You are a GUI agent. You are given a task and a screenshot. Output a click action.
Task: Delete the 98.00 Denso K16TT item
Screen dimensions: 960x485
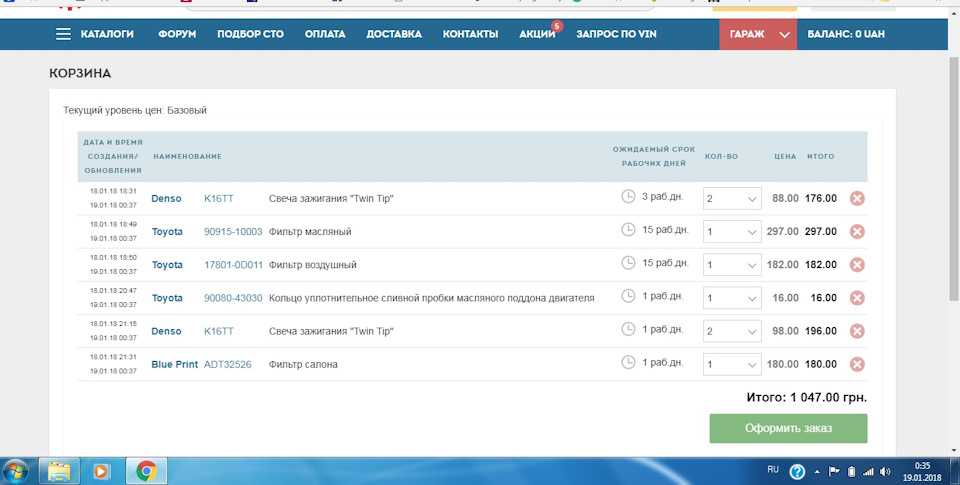pyautogui.click(x=857, y=331)
